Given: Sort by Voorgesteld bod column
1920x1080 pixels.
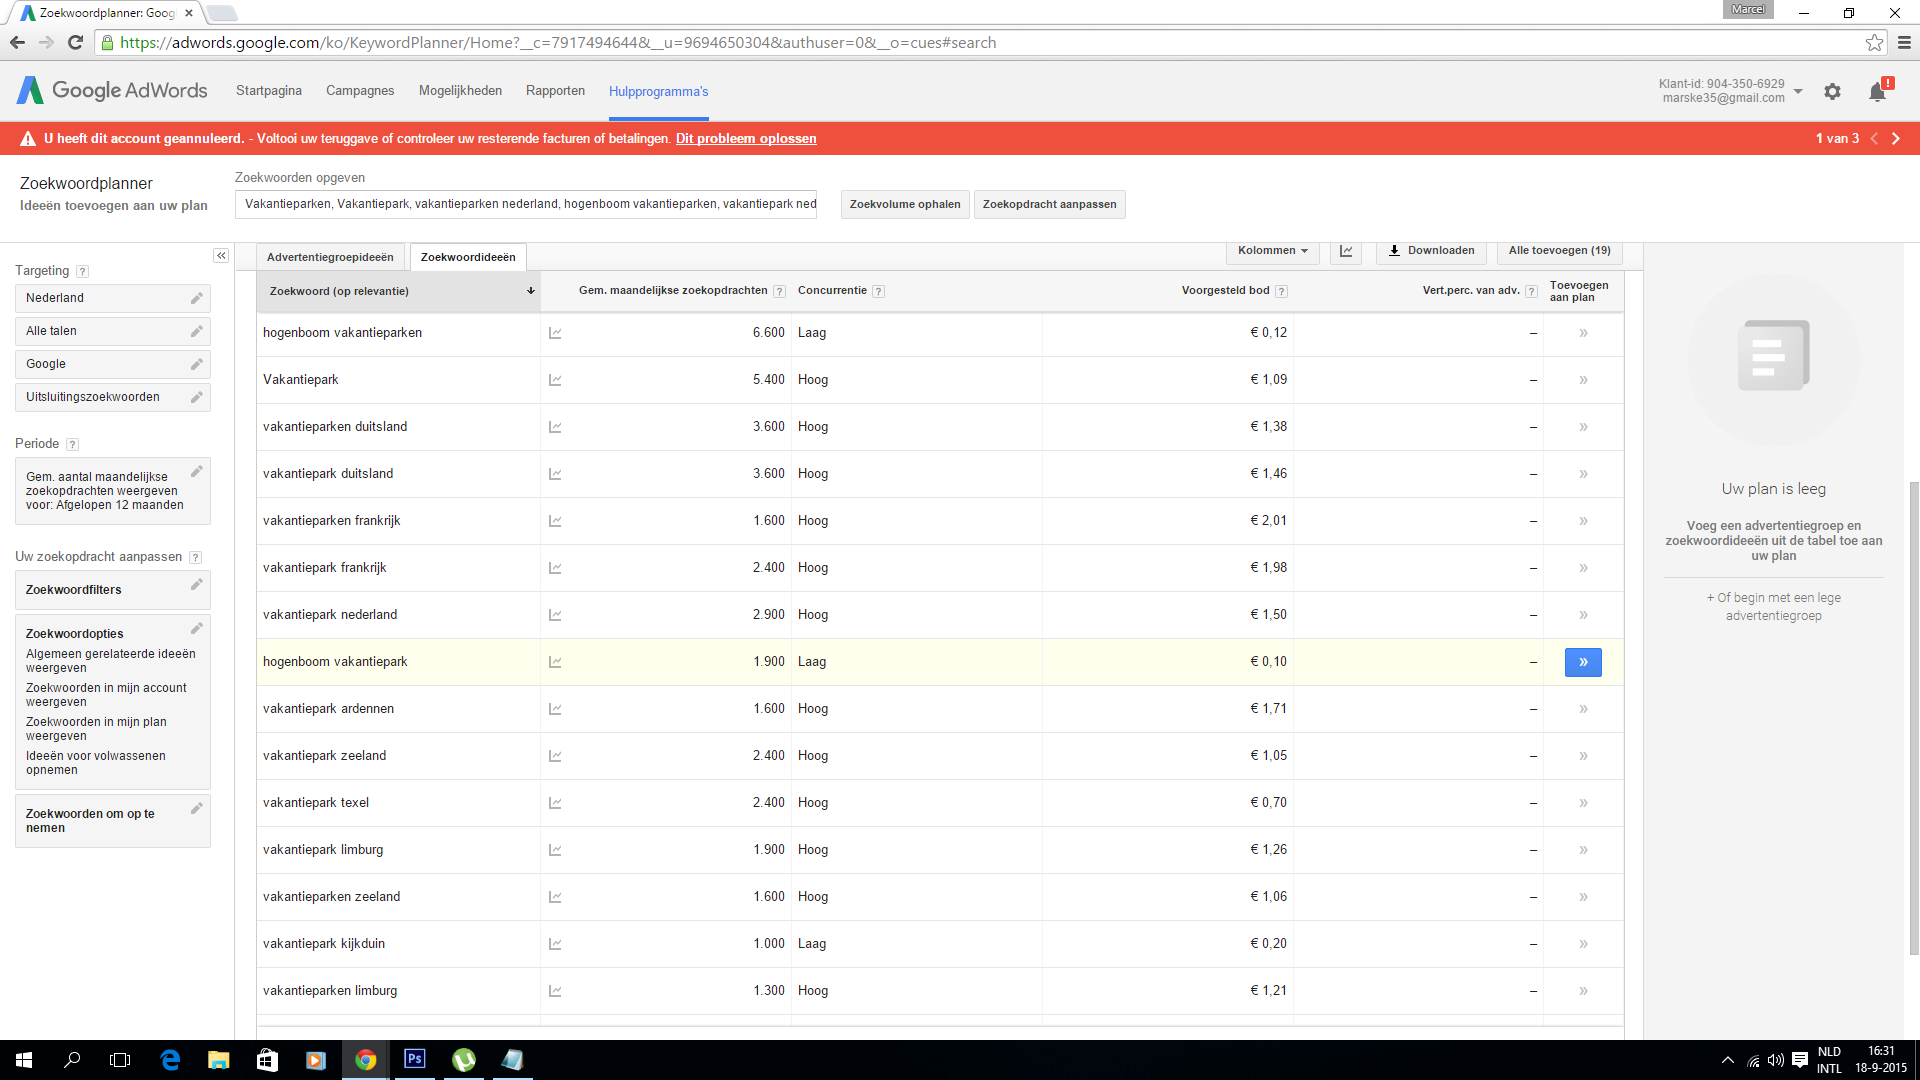Looking at the screenshot, I should [x=1226, y=291].
